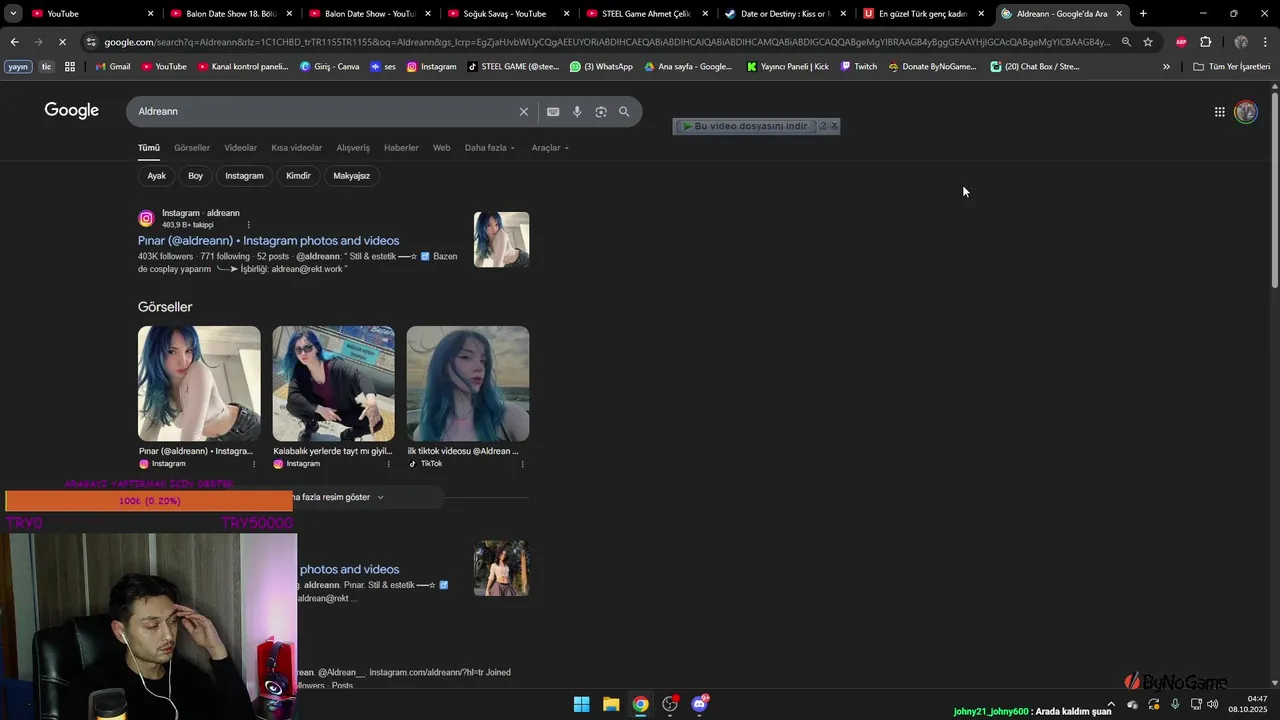Open the Donate ByNoGame bookmark

tap(932, 67)
